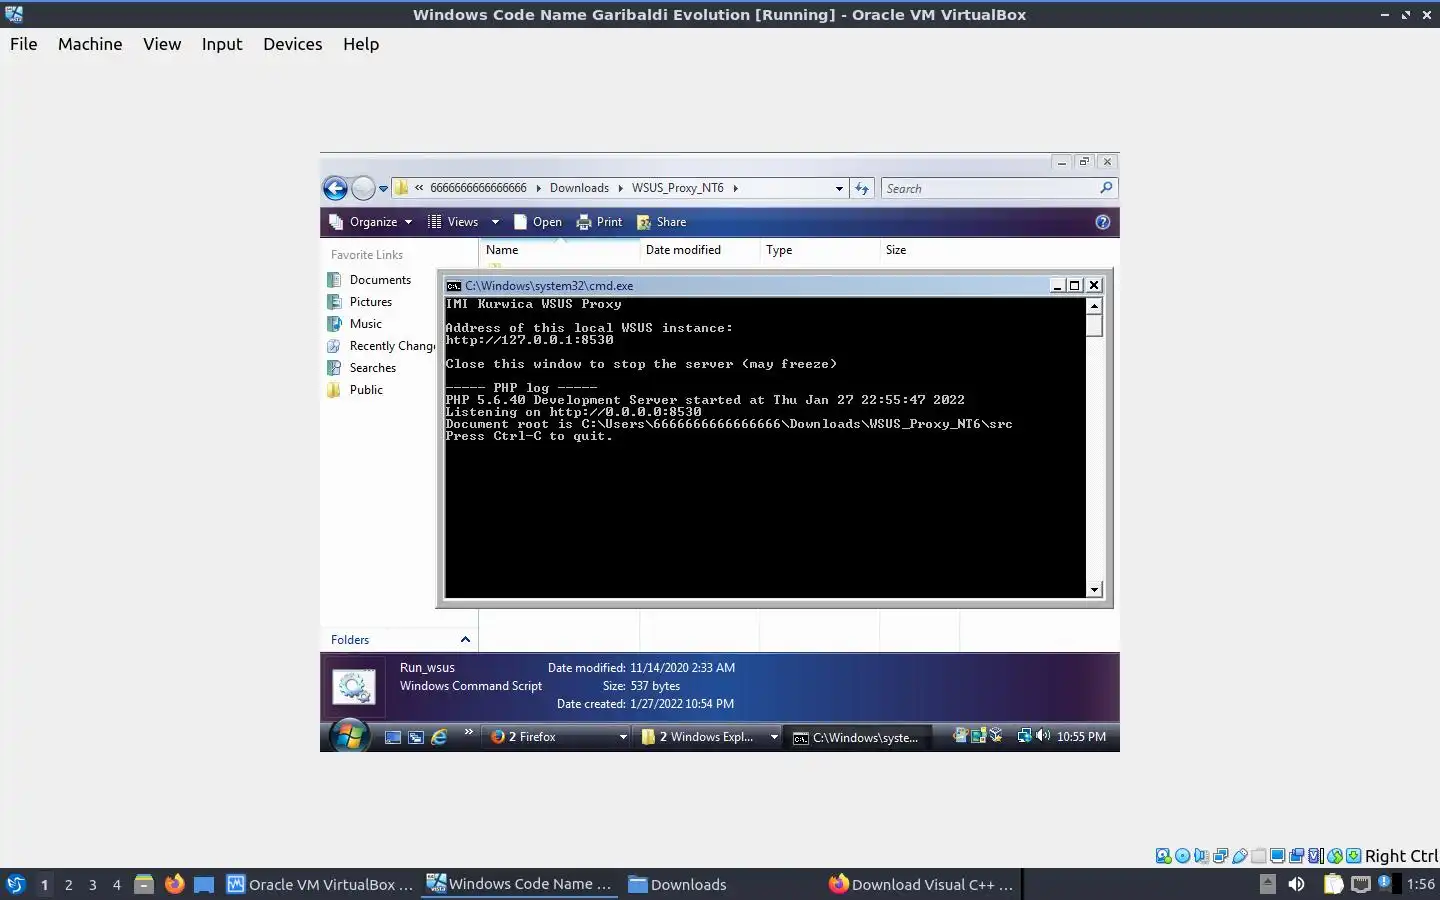Sort by the Name column header
Viewport: 1440px width, 900px height.
click(x=559, y=250)
